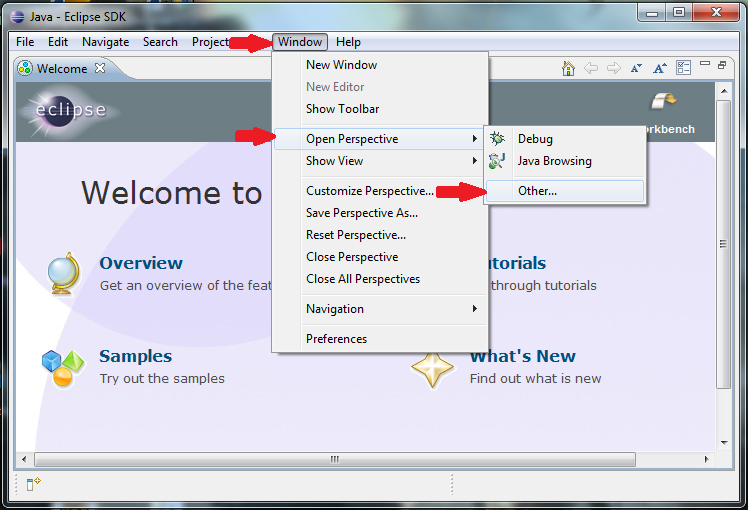Image resolution: width=748 pixels, height=510 pixels.
Task: Open the What's New link
Action: [x=523, y=356]
